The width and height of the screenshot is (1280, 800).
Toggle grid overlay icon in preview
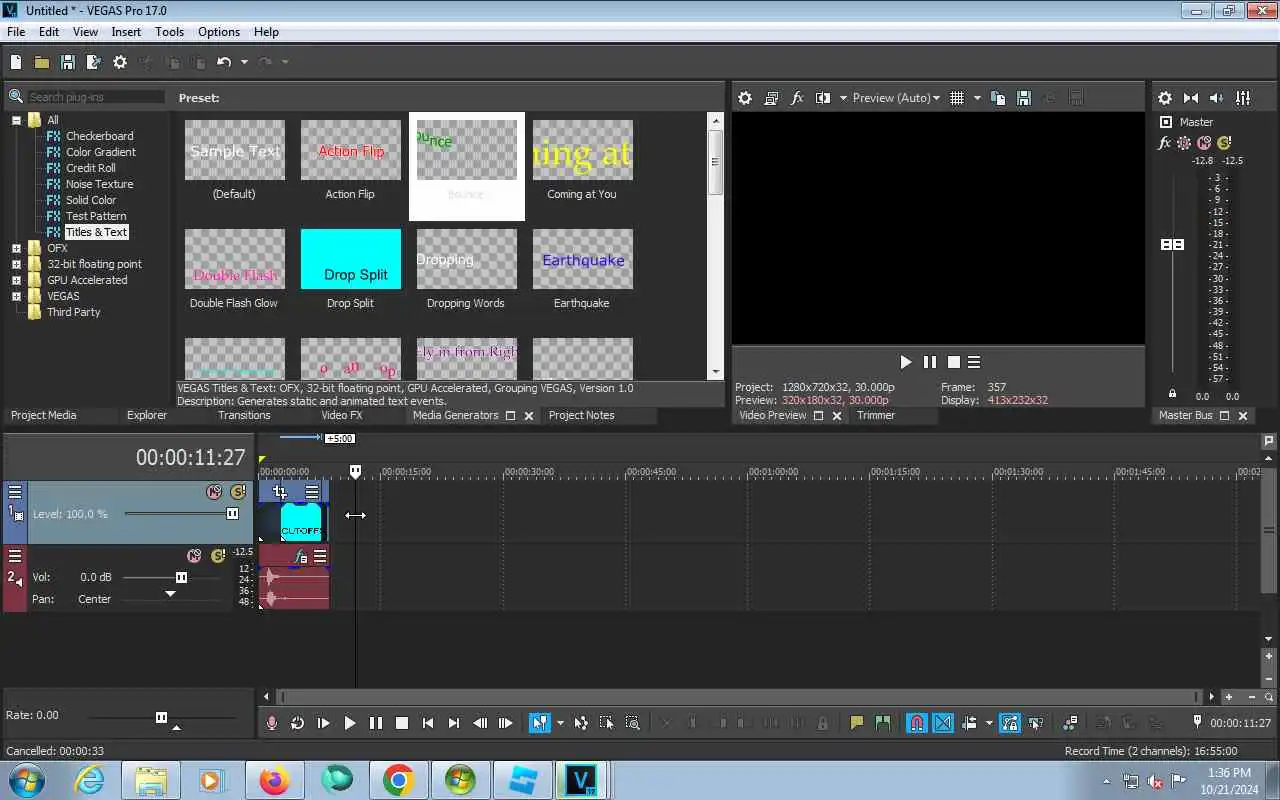point(957,97)
